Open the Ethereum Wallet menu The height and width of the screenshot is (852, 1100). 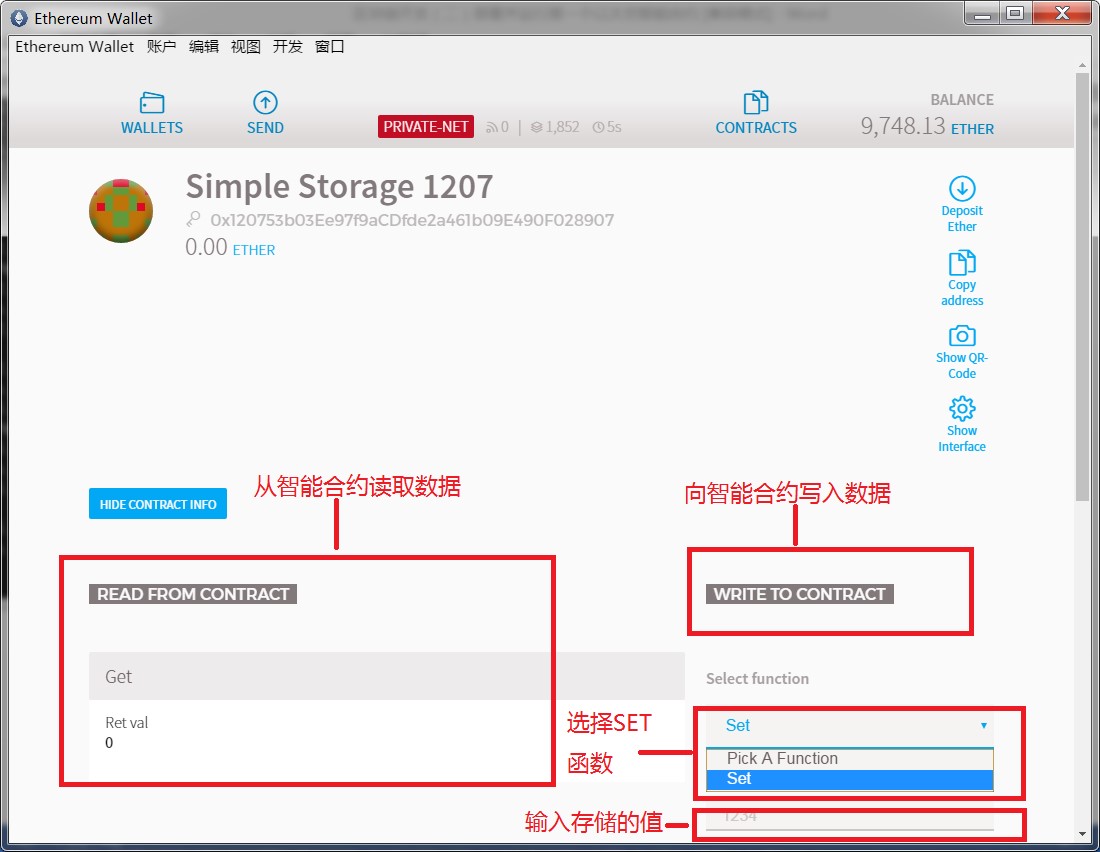point(74,46)
